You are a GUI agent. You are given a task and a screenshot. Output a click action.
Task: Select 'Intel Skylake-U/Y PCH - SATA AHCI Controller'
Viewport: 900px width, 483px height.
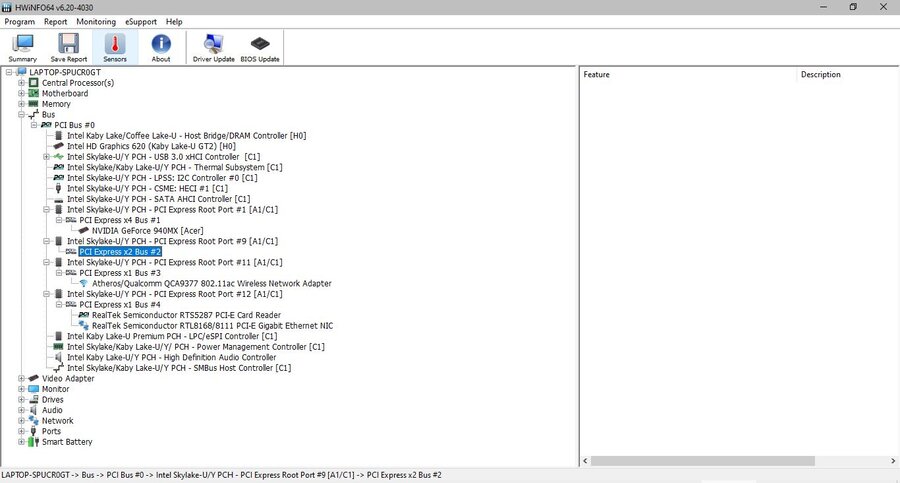coord(158,199)
